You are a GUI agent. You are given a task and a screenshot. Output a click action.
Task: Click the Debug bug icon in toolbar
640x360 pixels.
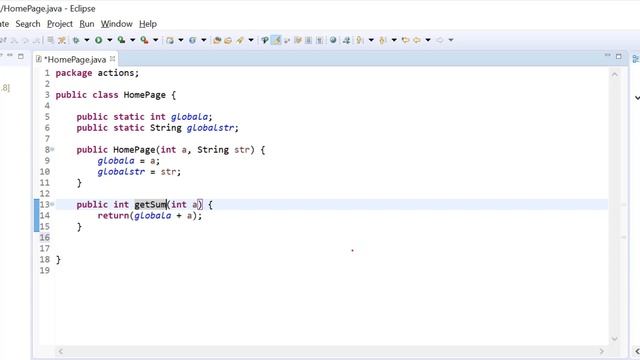tap(76, 40)
